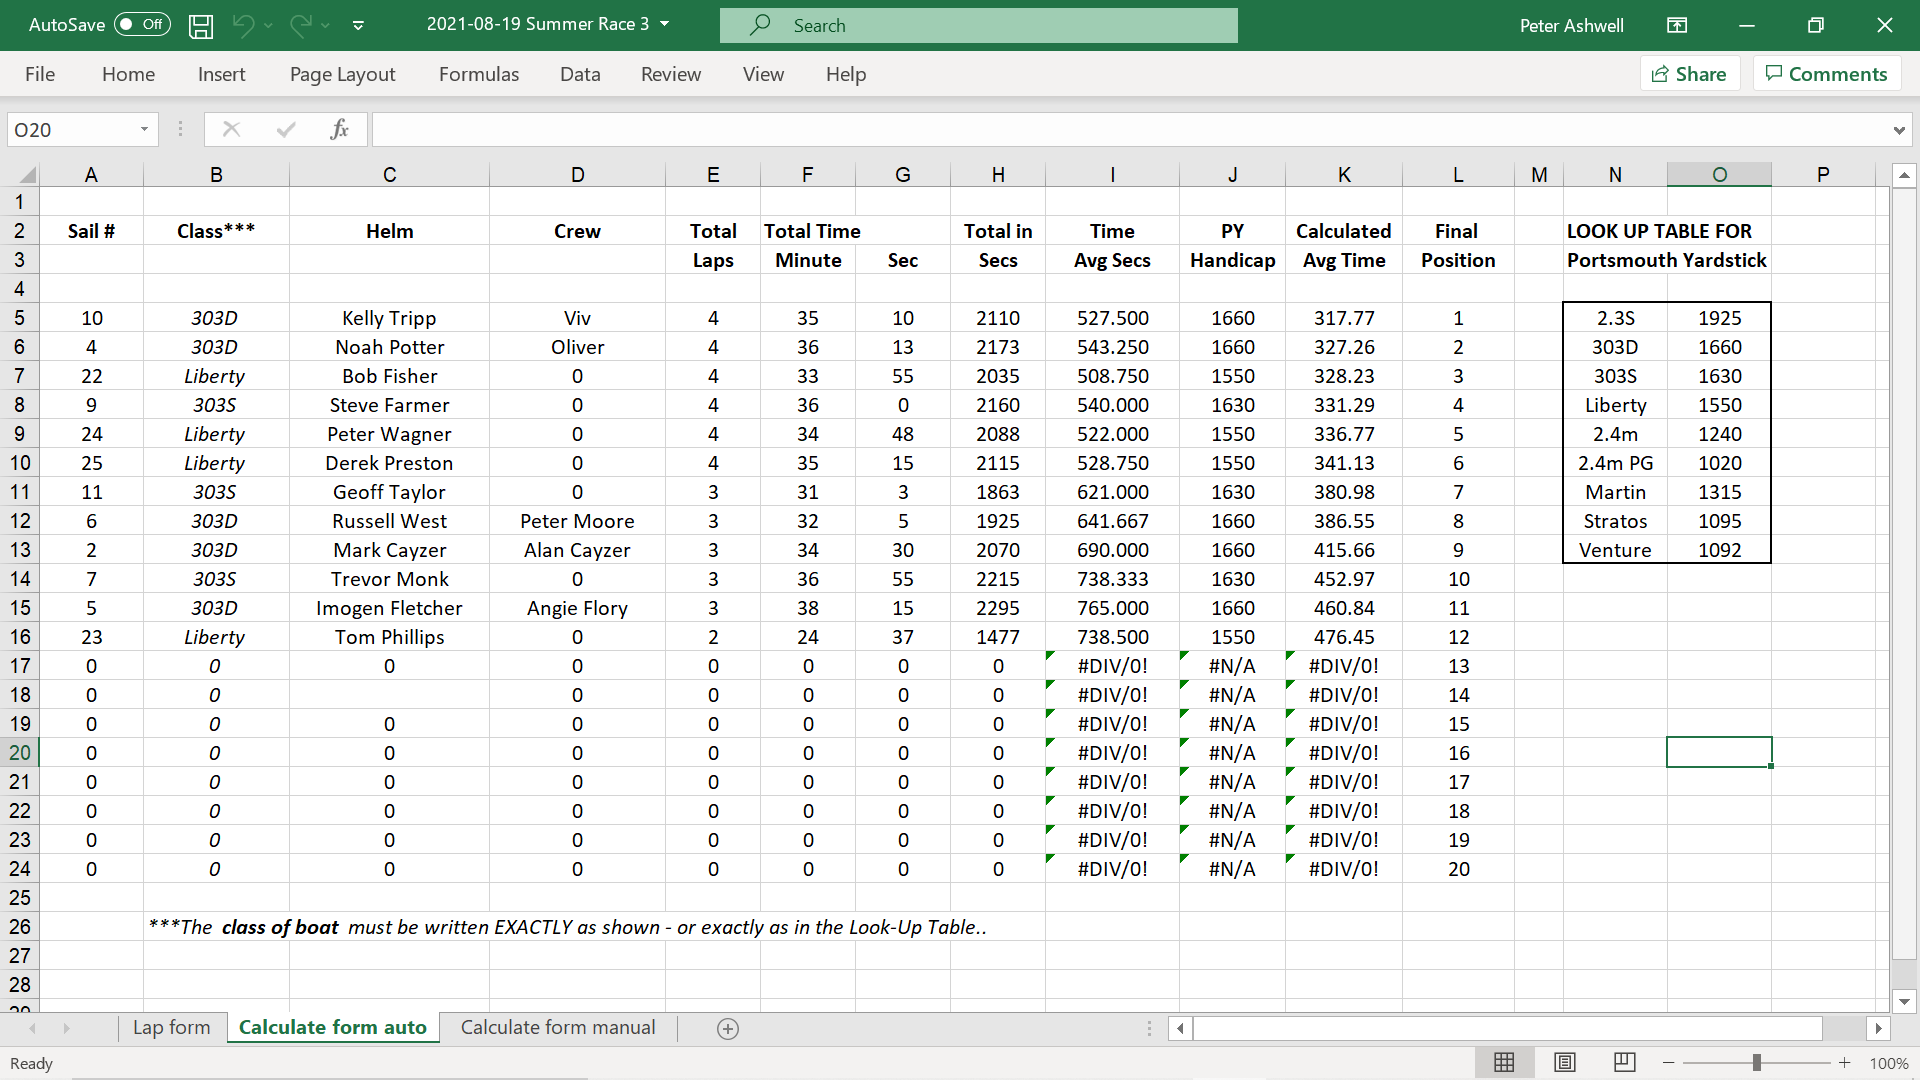
Task: Toggle the AutoSave switch
Action: 142,25
